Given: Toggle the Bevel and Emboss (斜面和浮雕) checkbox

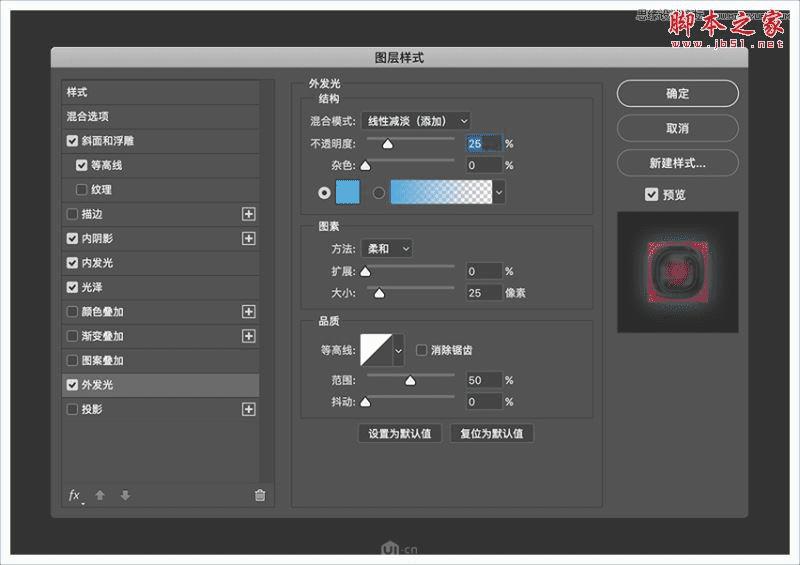Looking at the screenshot, I should click(72, 141).
